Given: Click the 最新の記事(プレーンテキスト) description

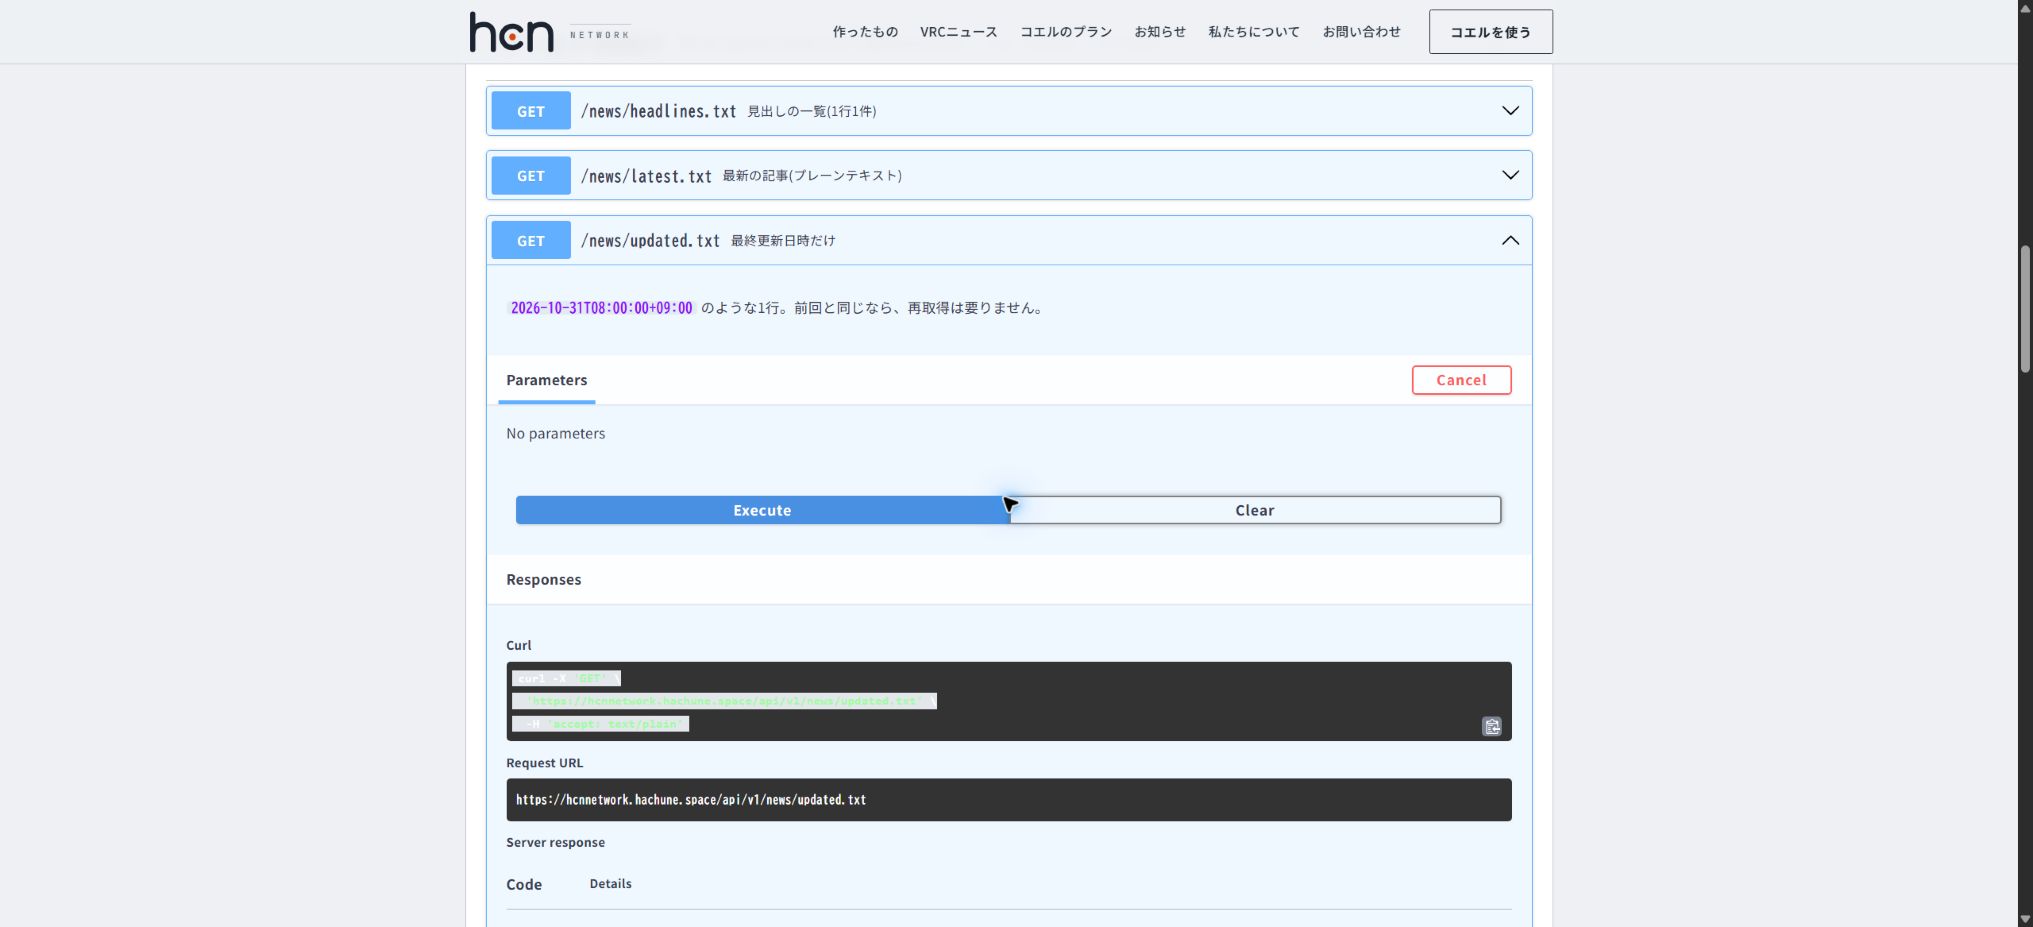Looking at the screenshot, I should [812, 176].
